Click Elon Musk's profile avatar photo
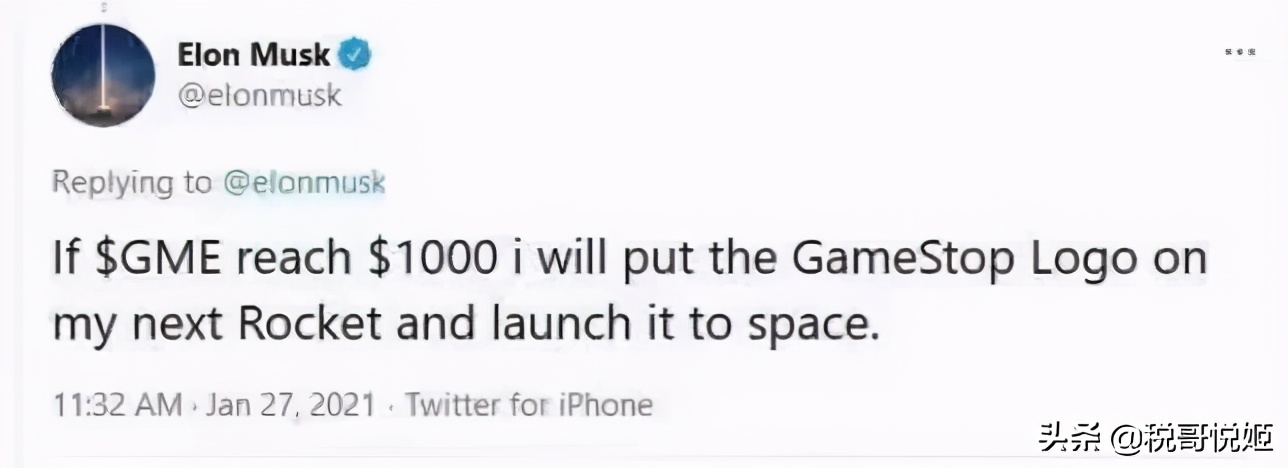The height and width of the screenshot is (468, 1288). point(103,76)
